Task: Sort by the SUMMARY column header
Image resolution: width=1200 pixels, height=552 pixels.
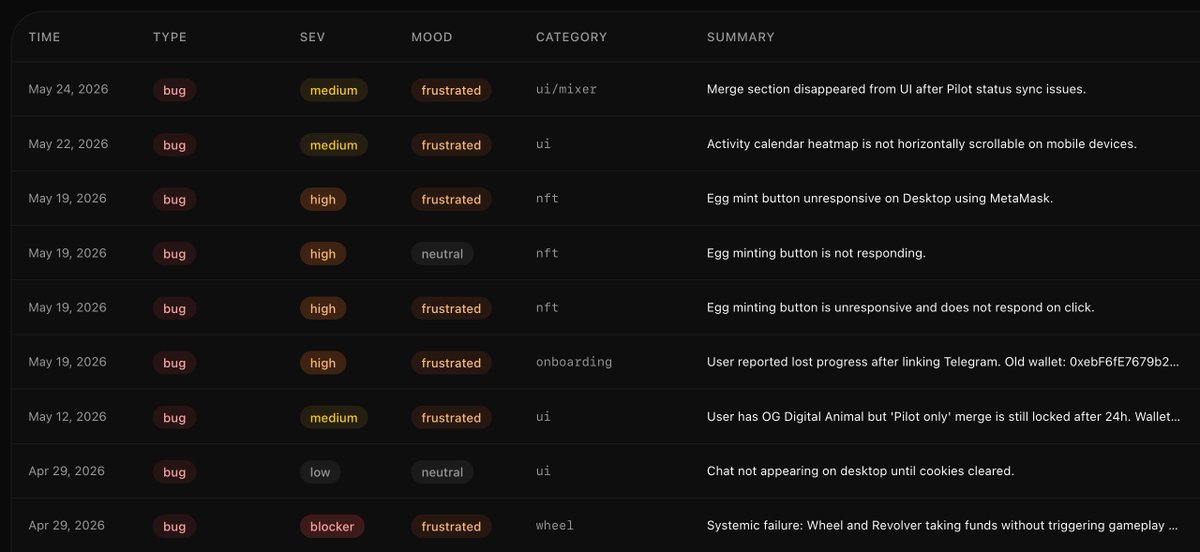Action: pos(741,37)
